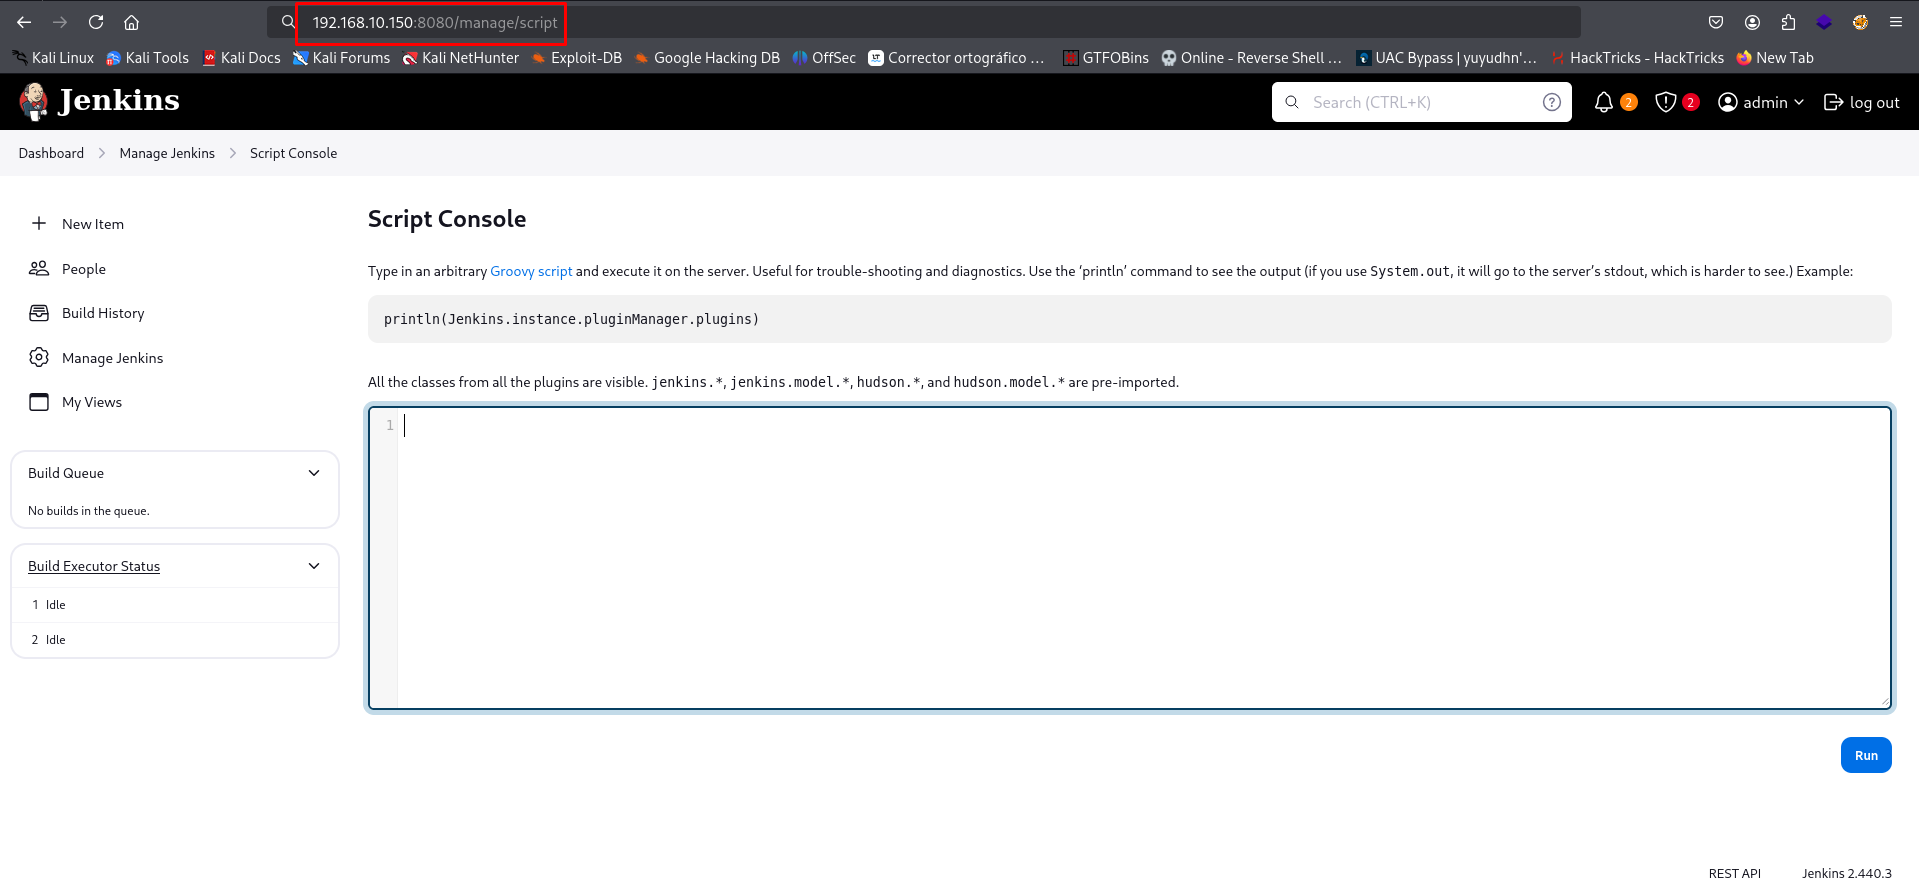
Task: Open the Pocket save icon in the toolbar
Action: (x=1716, y=22)
